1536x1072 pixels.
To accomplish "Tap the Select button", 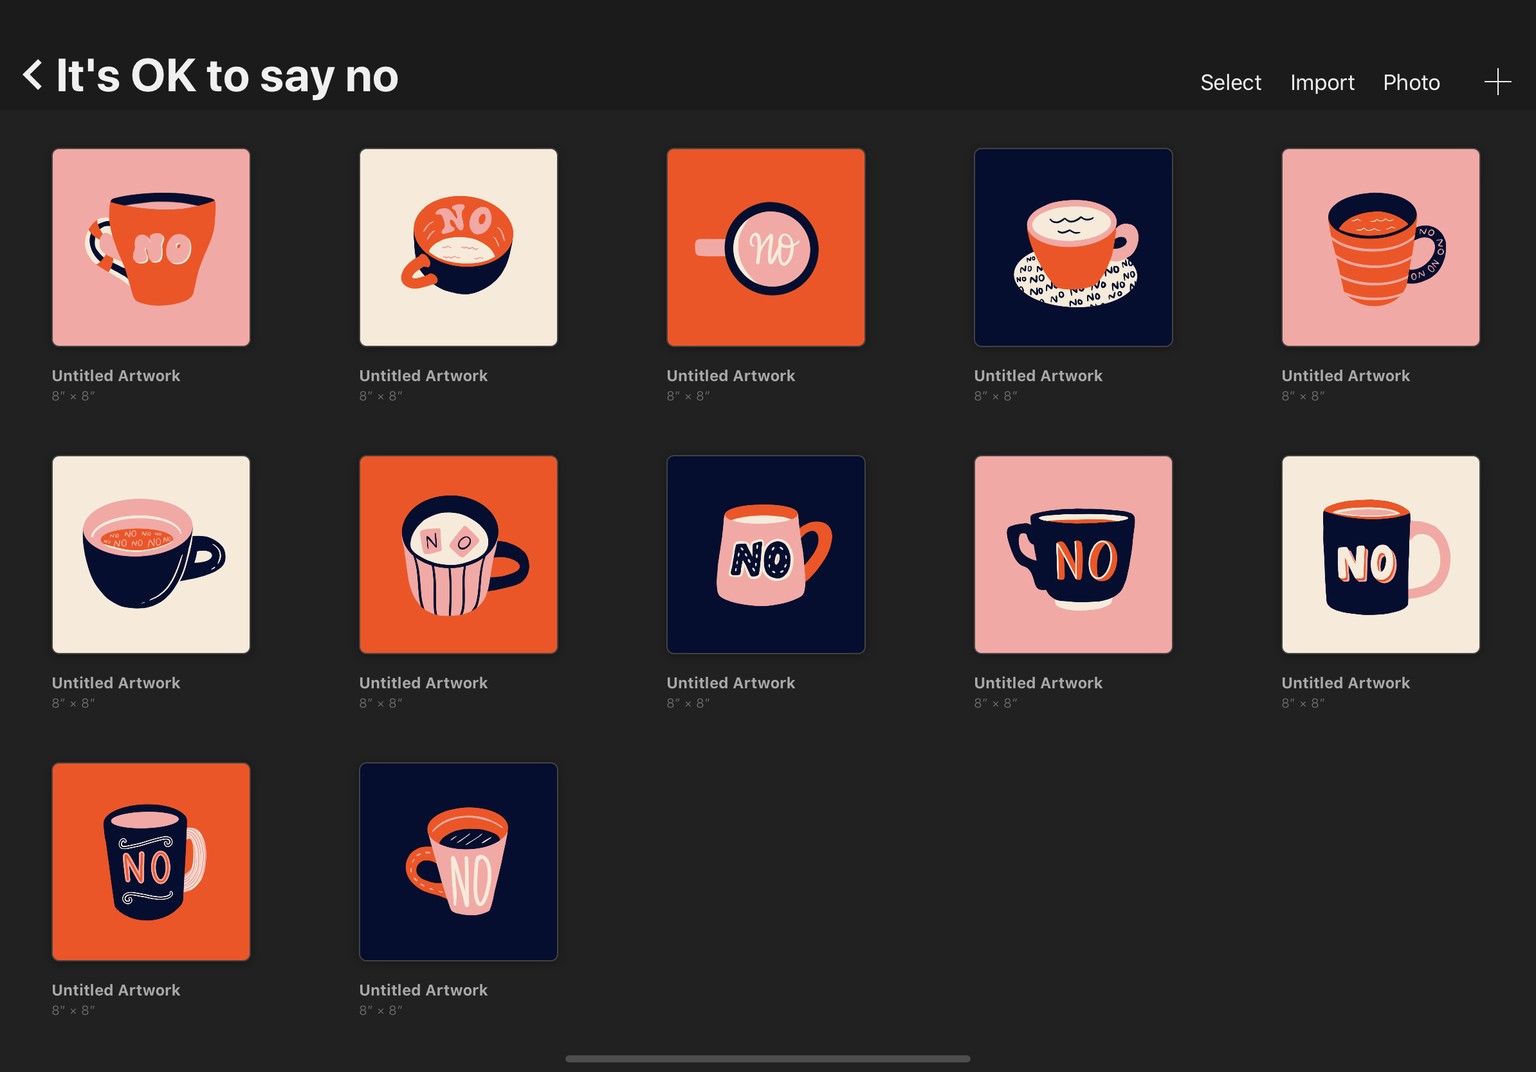I will 1230,83.
